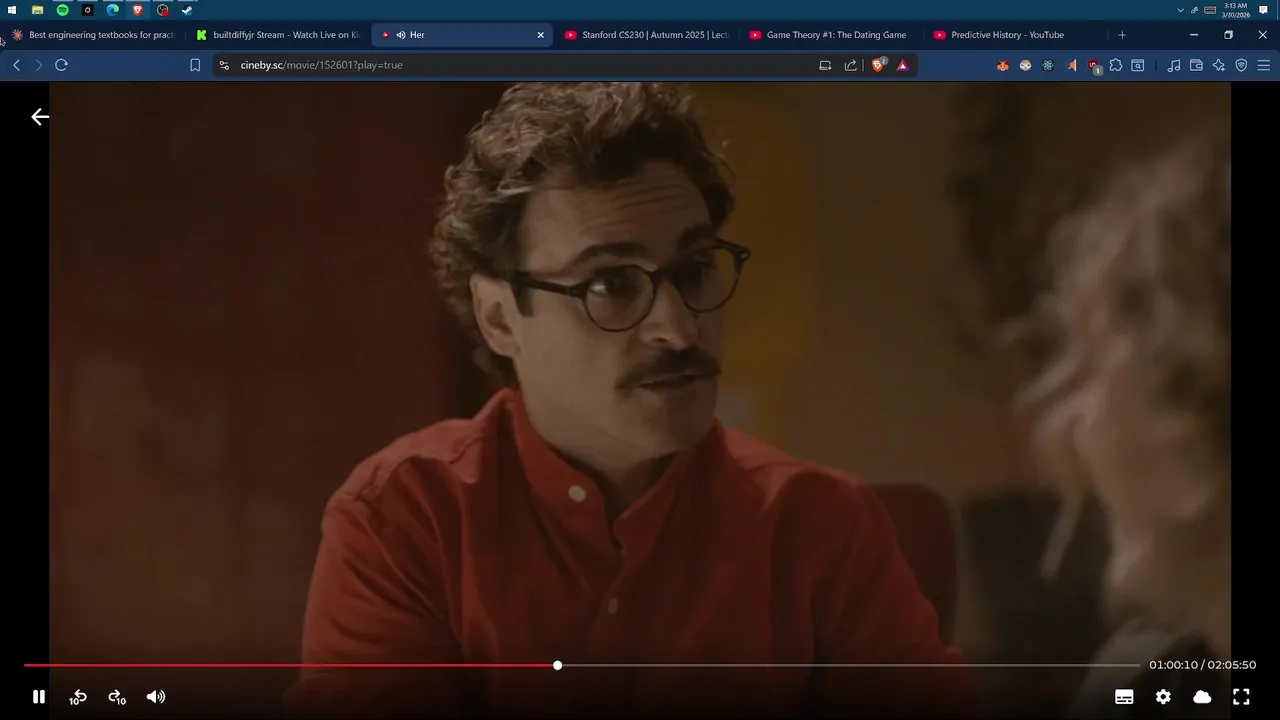The image size is (1280, 720).
Task: Switch to Game Theory #1 tab
Action: [x=830, y=35]
